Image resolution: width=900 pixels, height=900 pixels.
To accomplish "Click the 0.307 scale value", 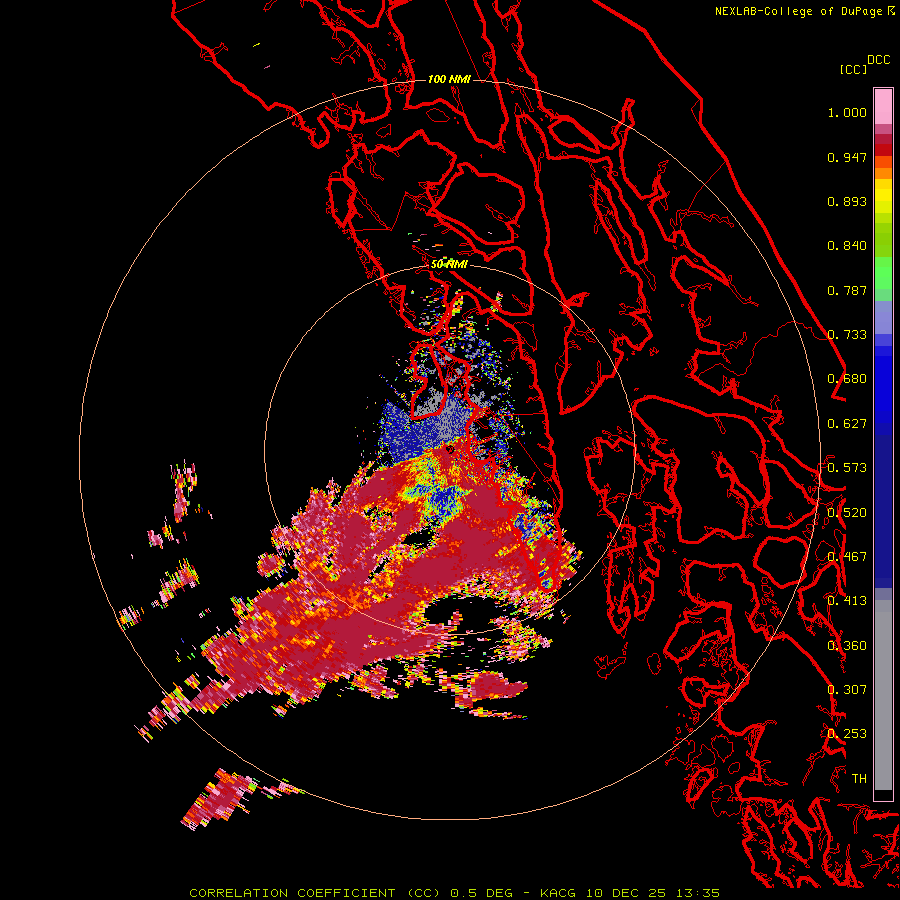I will pyautogui.click(x=847, y=689).
